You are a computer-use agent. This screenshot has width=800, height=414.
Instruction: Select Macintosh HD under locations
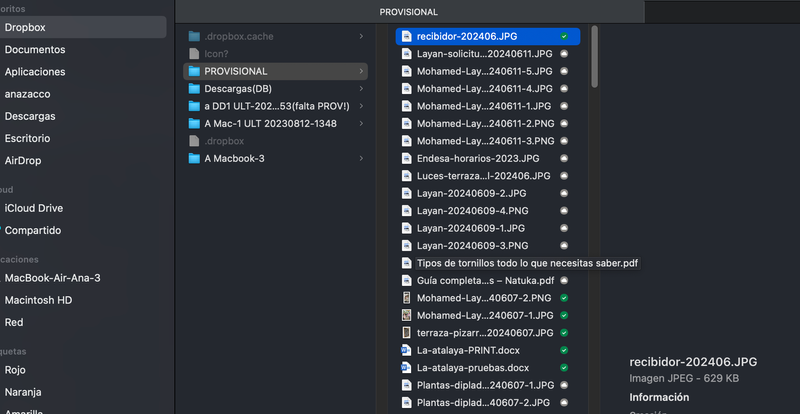tap(38, 301)
